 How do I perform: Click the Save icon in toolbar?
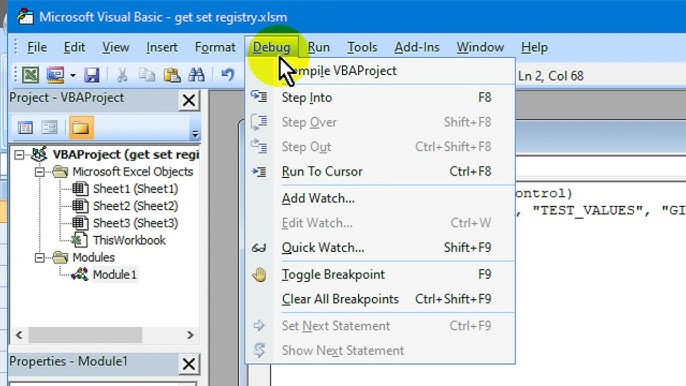[x=91, y=75]
